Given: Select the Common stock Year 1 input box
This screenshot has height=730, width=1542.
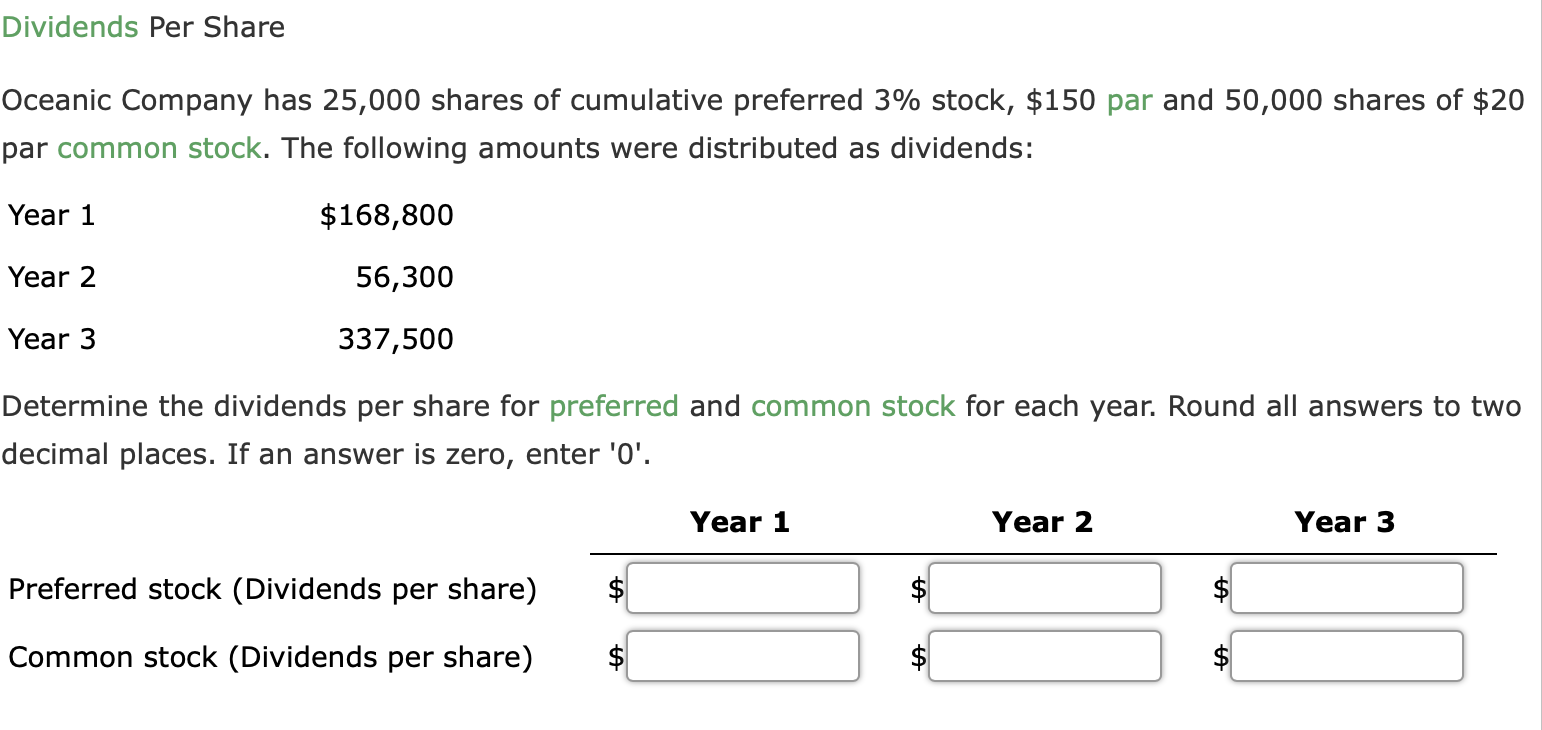Looking at the screenshot, I should click(x=742, y=656).
